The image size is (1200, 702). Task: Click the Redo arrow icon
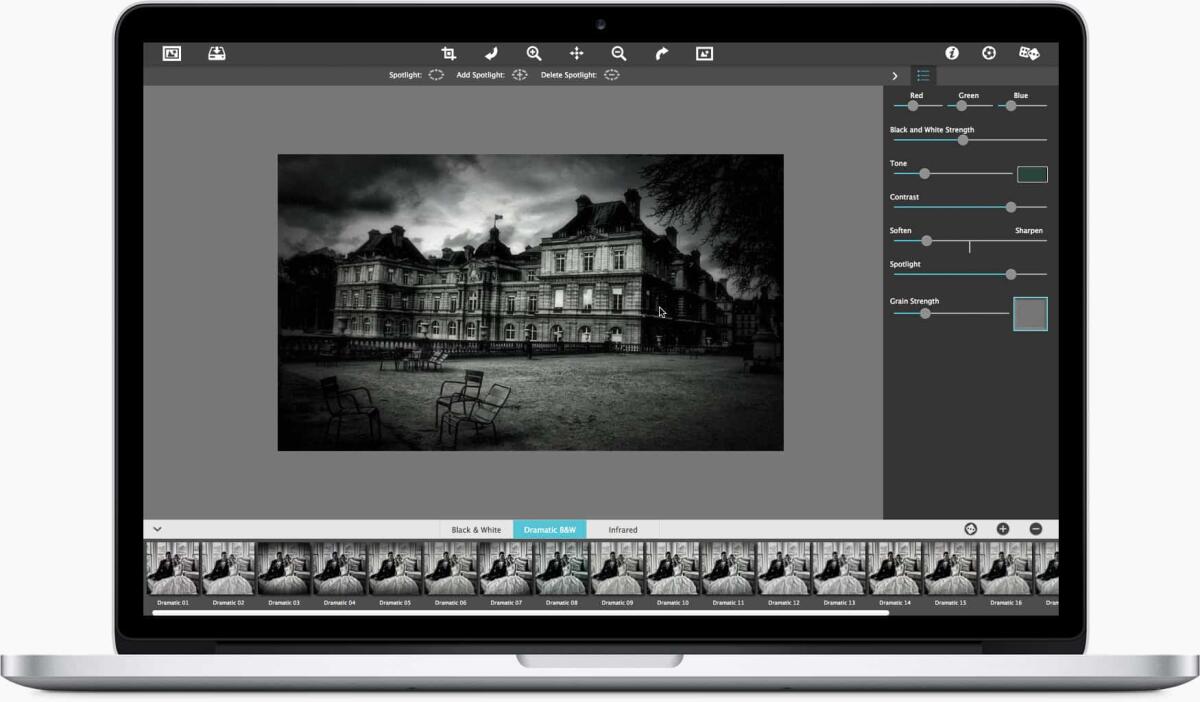pos(661,53)
